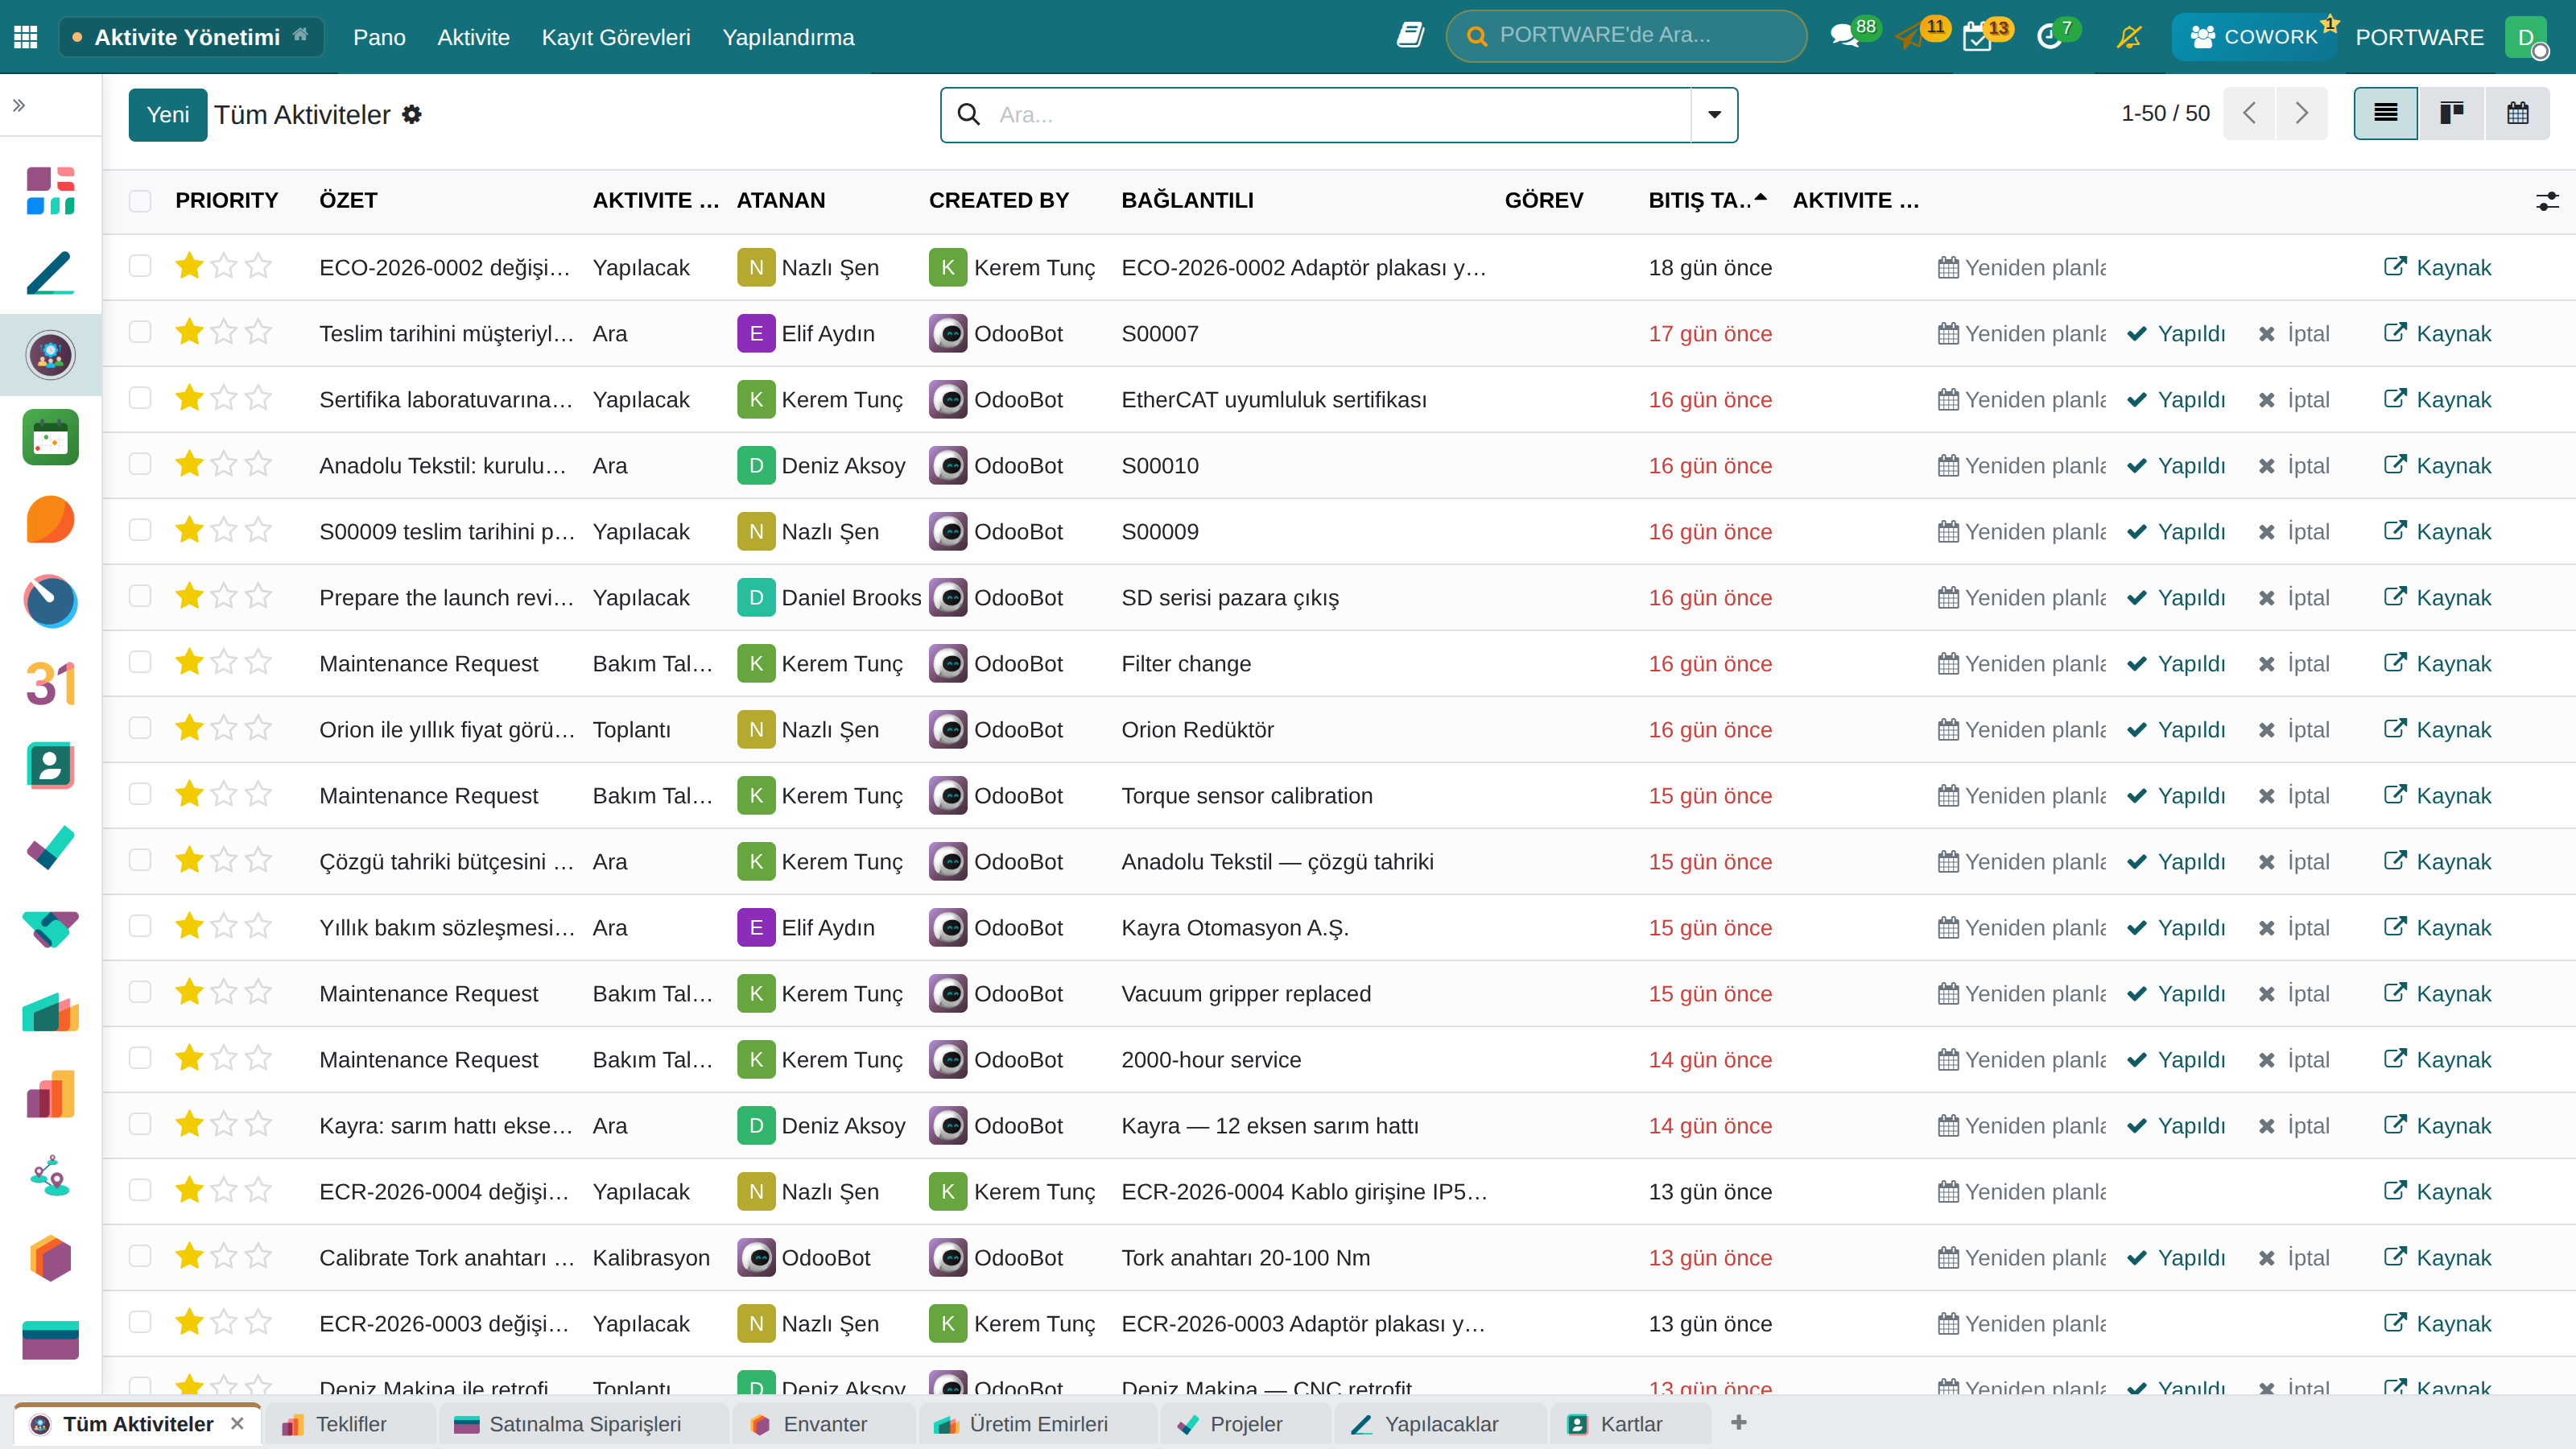The height and width of the screenshot is (1449, 2576).
Task: Click the muted notifications bell icon
Action: (2129, 37)
